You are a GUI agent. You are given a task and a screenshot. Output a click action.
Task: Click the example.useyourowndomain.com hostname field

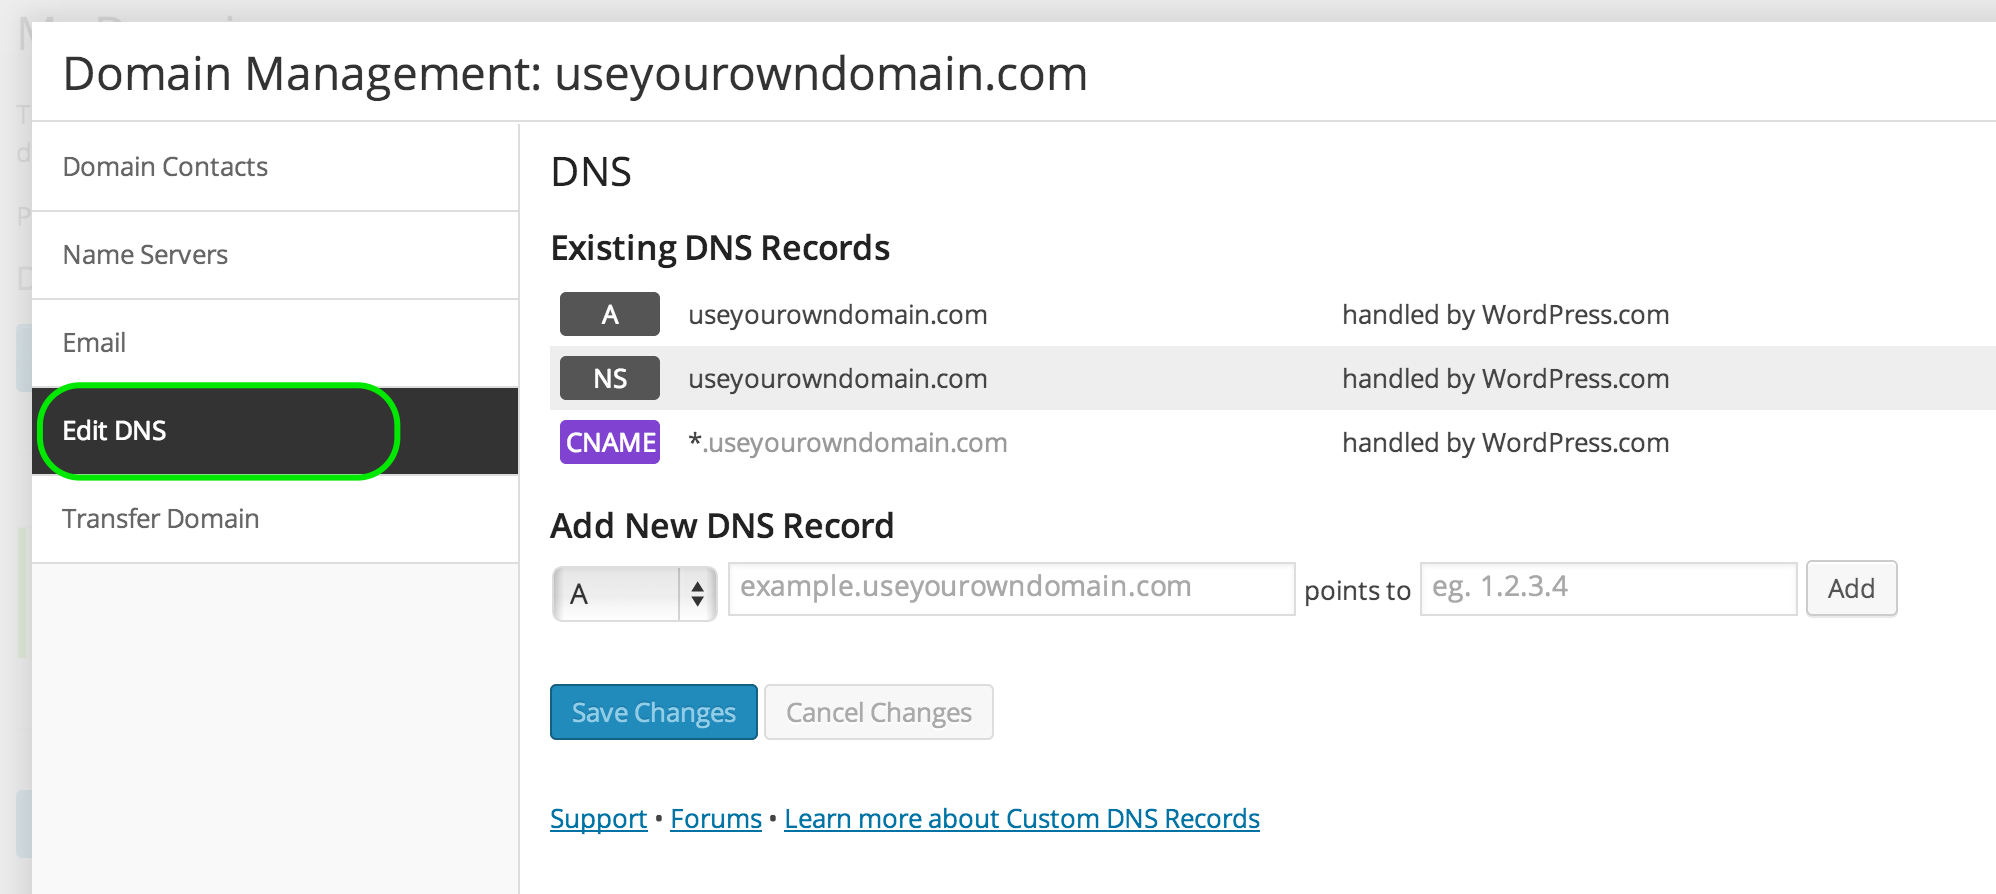tap(1010, 588)
